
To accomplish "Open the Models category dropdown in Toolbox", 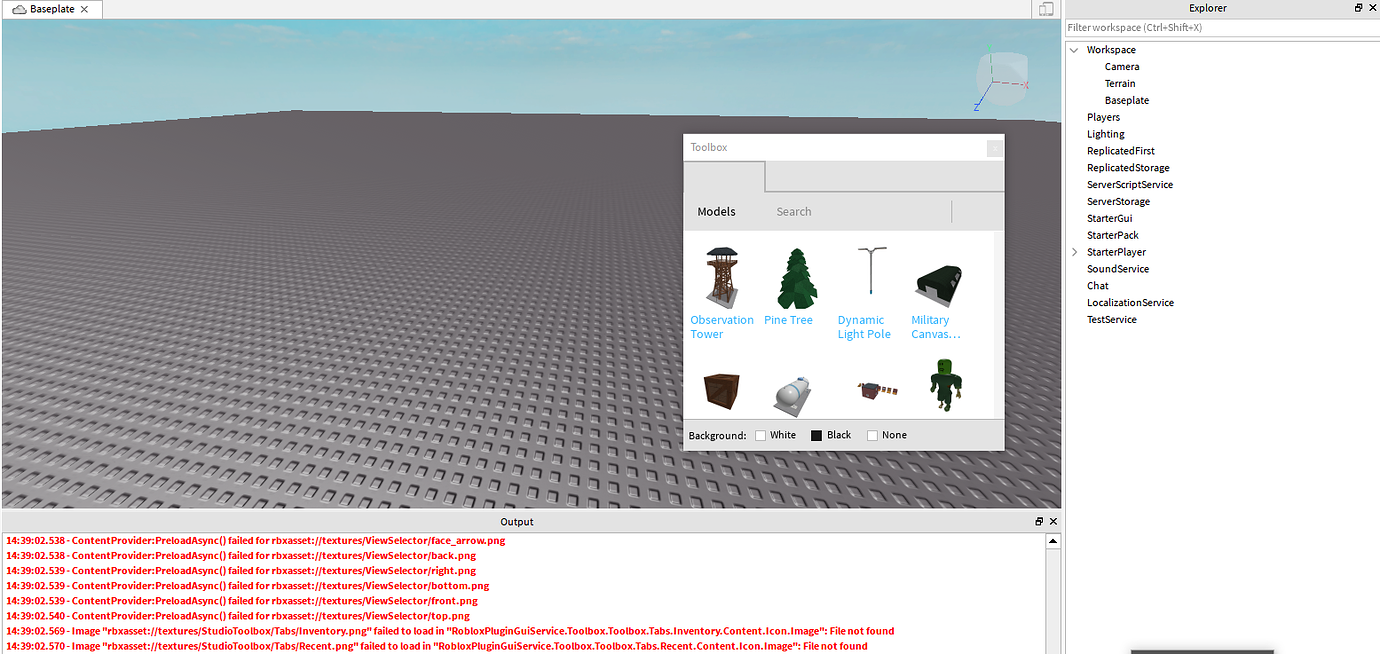I will point(716,212).
